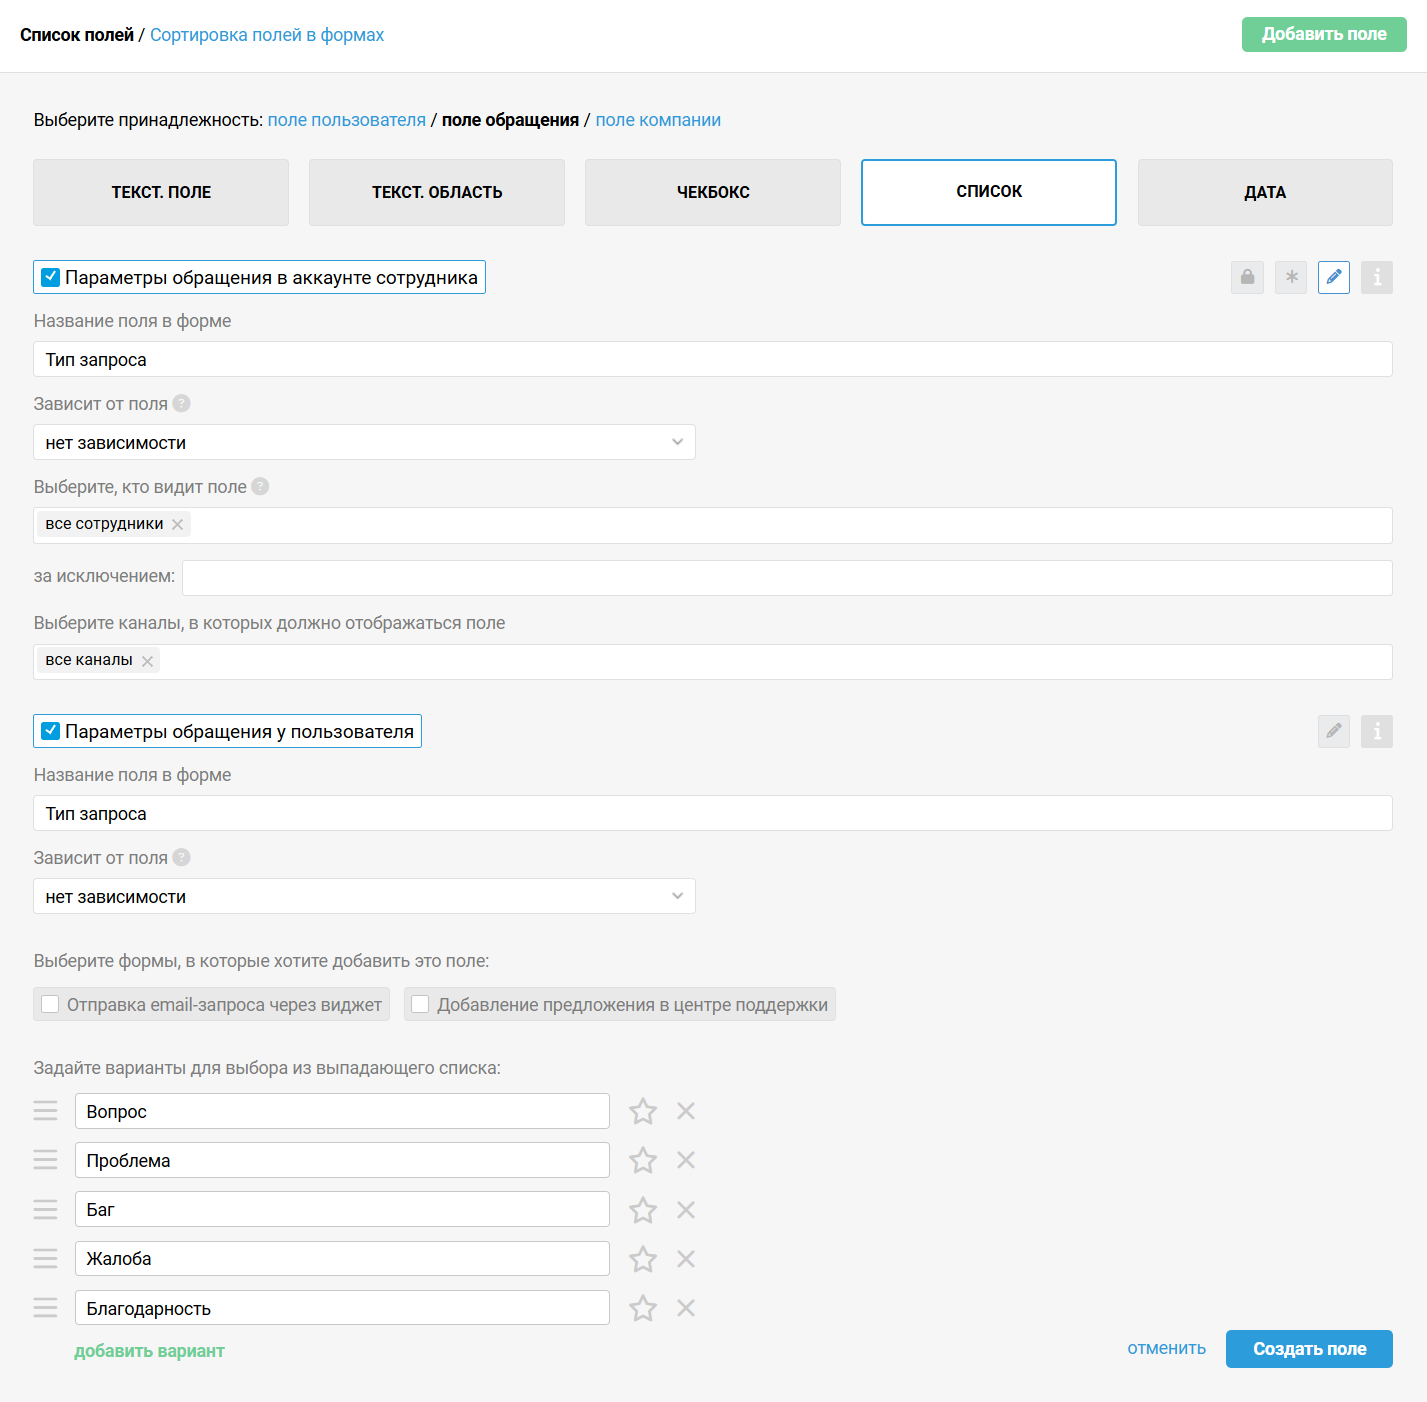Mark the 'Вопрос' option as default with star
The image size is (1427, 1402).
pos(643,1111)
